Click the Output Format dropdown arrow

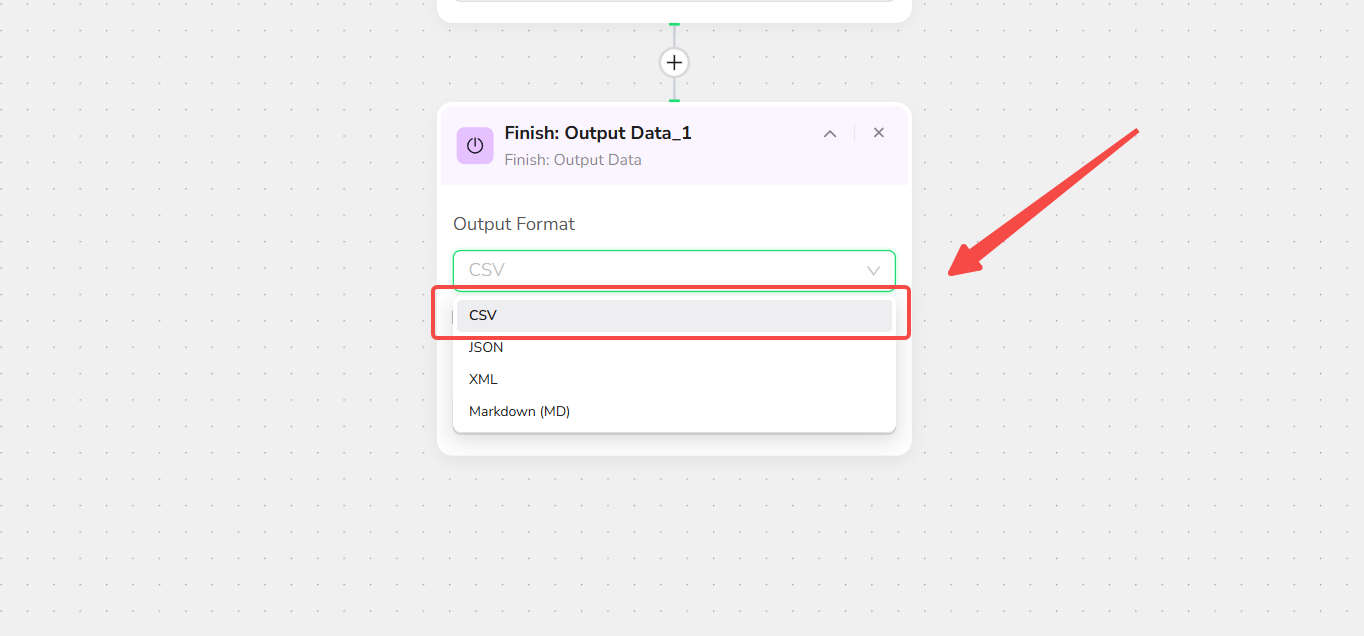873,271
